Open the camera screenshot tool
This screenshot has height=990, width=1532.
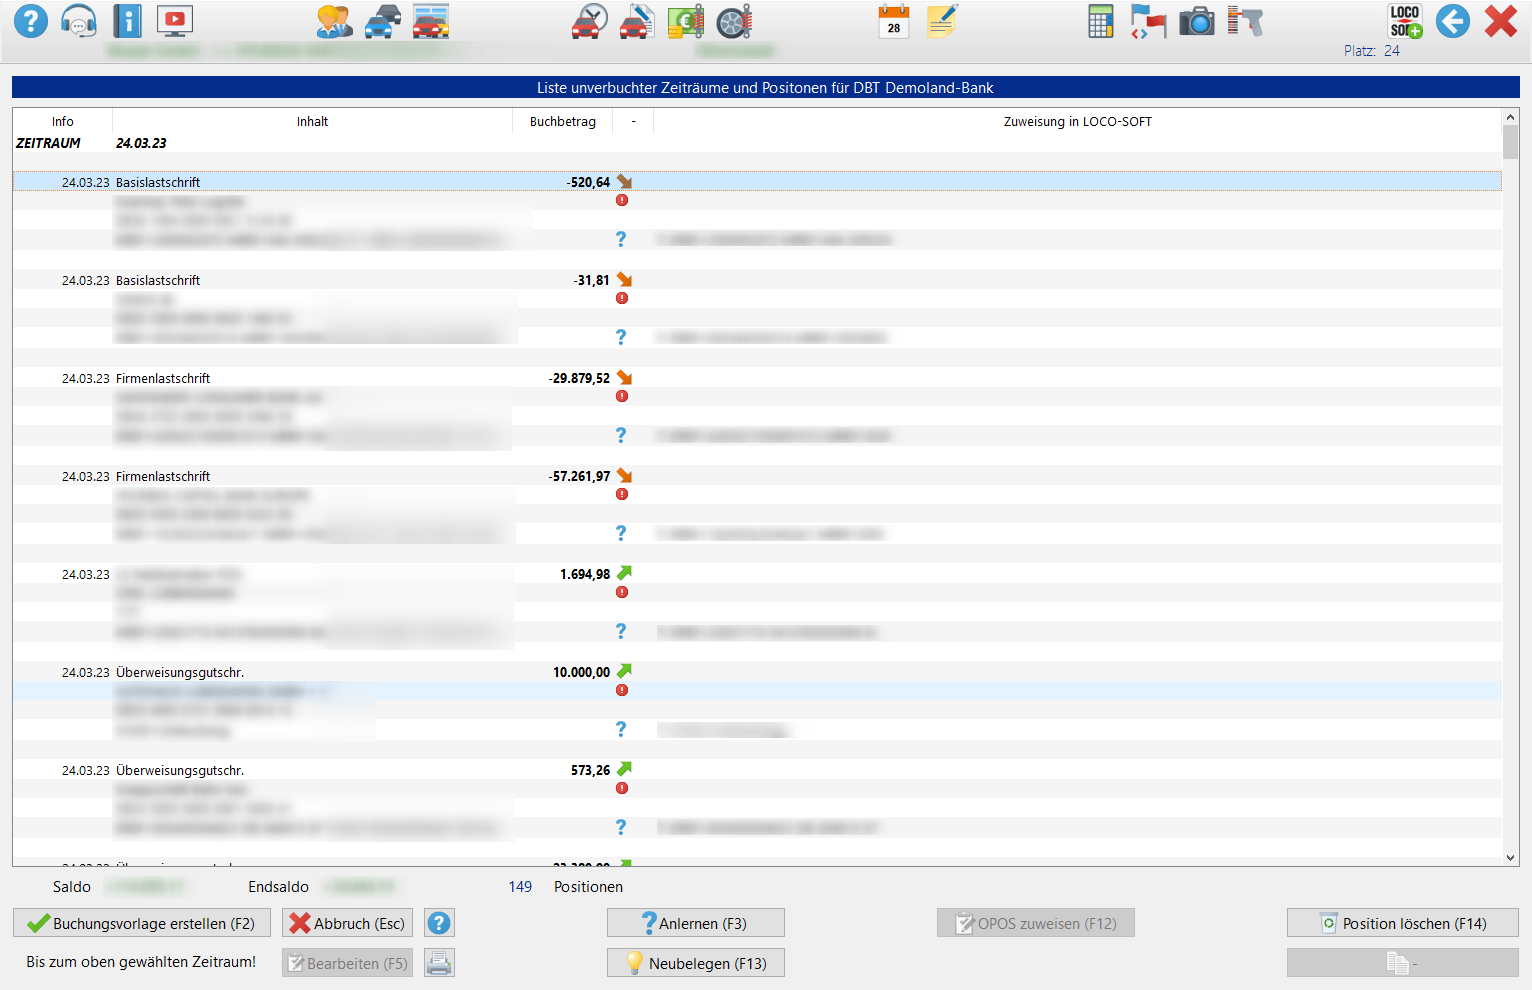(1196, 21)
